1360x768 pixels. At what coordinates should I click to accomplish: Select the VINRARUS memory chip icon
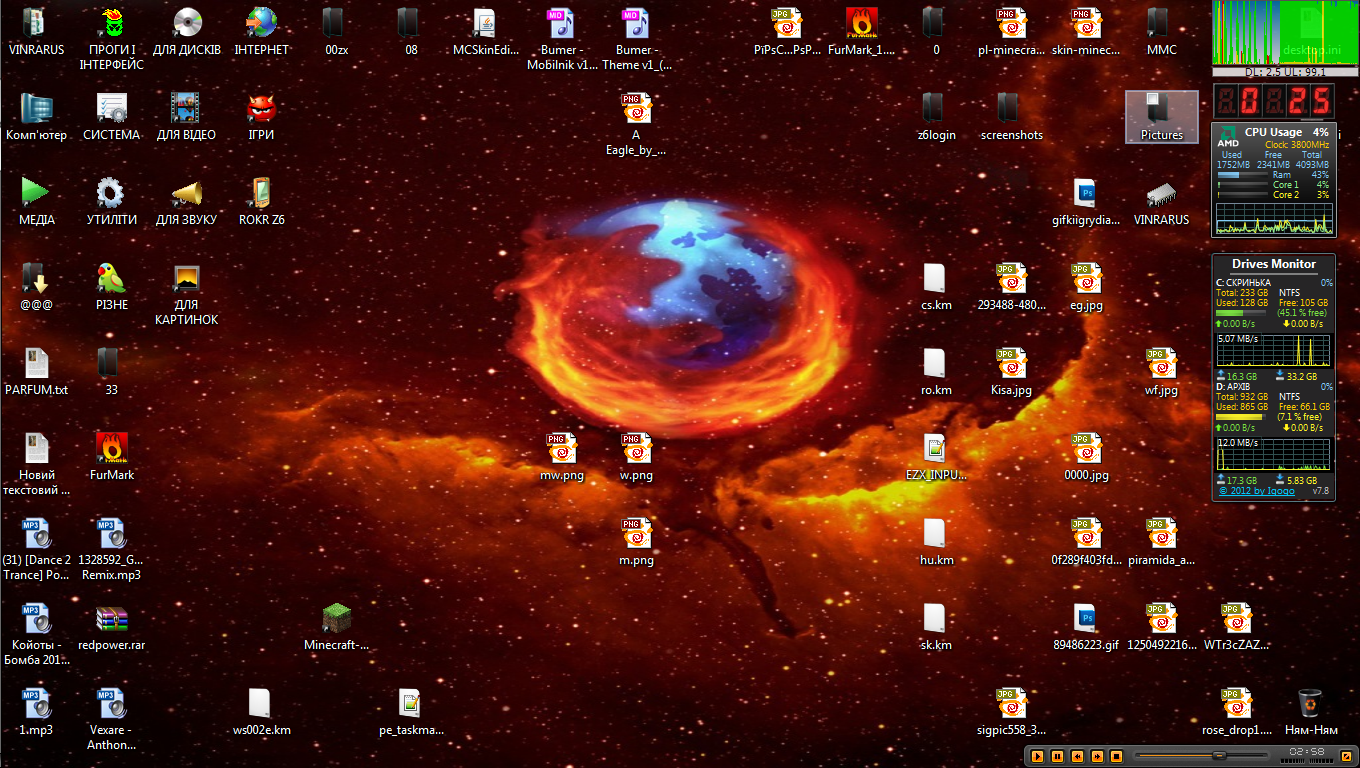tap(1161, 202)
